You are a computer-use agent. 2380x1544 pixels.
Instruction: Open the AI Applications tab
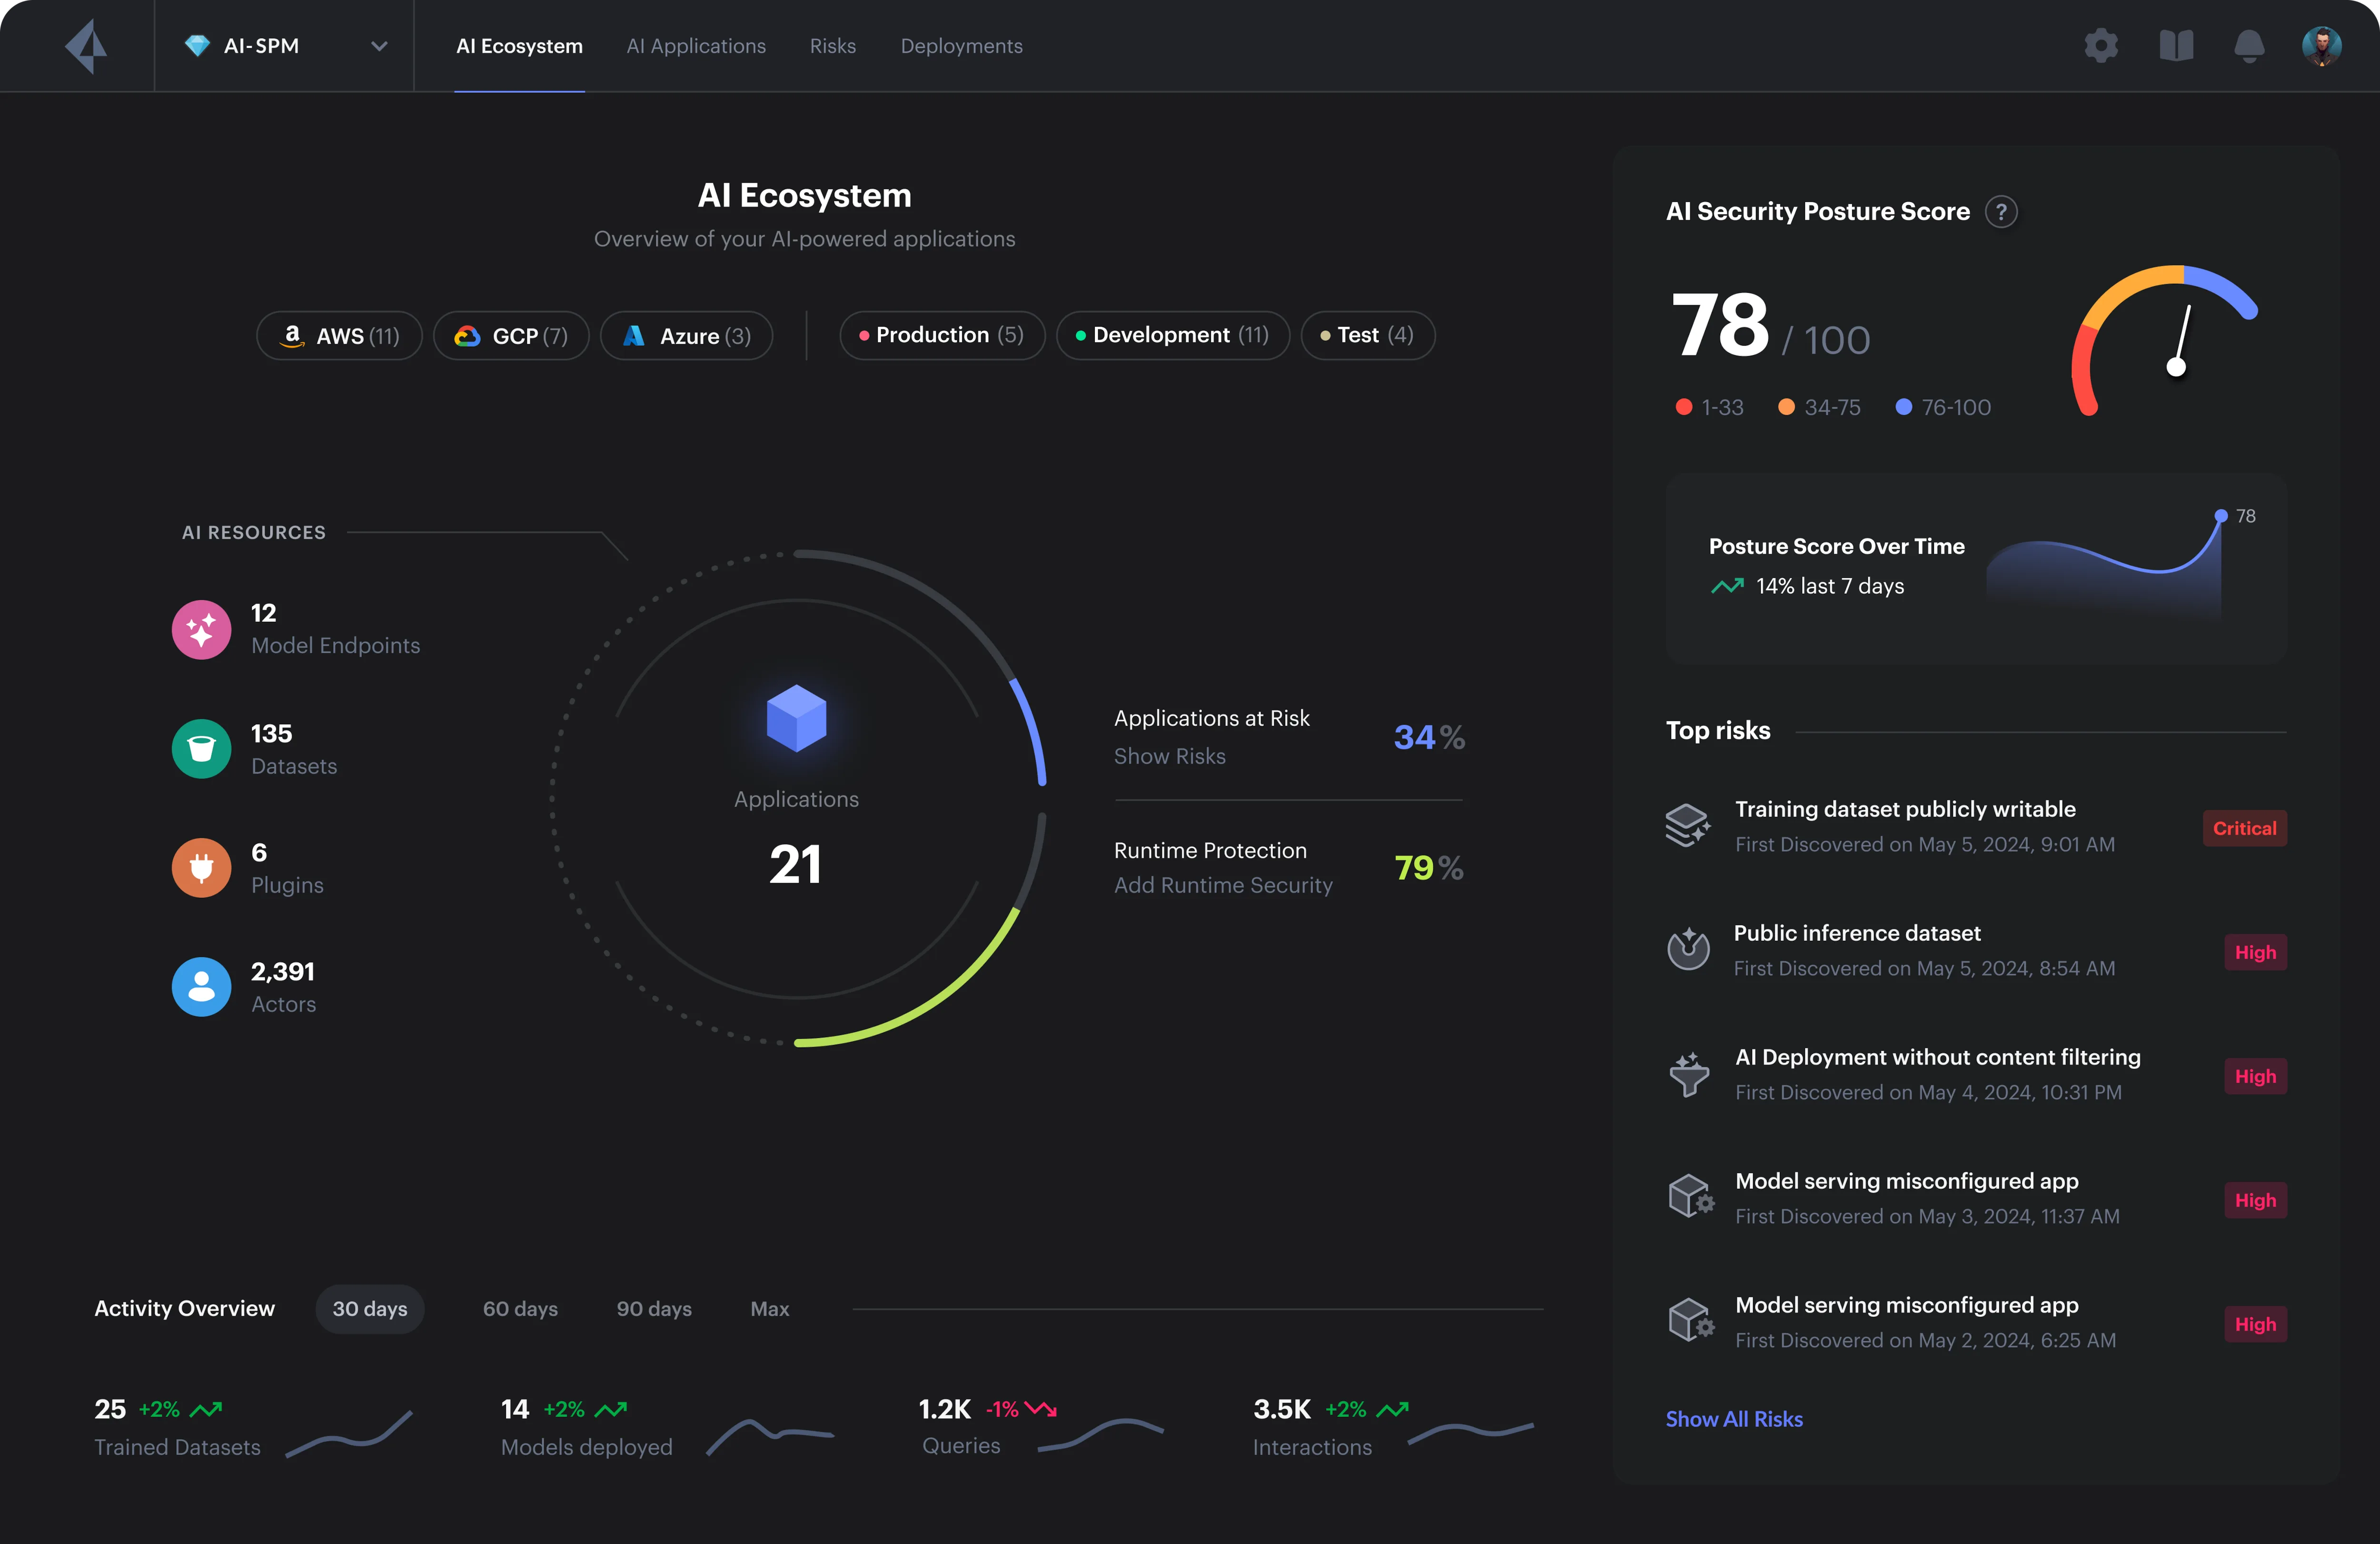(x=696, y=46)
